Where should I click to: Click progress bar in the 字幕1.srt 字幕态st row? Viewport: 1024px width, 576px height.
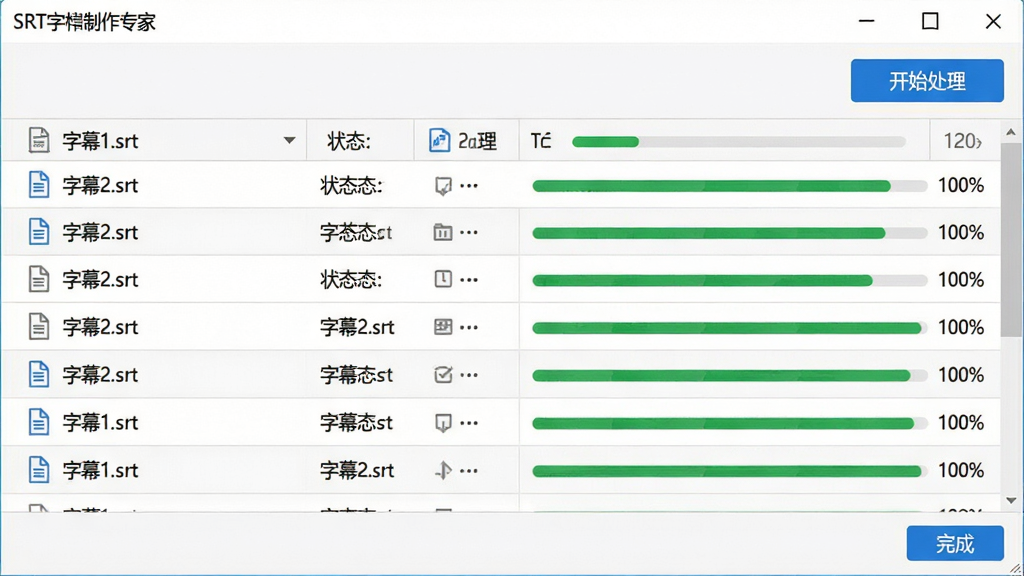click(729, 424)
